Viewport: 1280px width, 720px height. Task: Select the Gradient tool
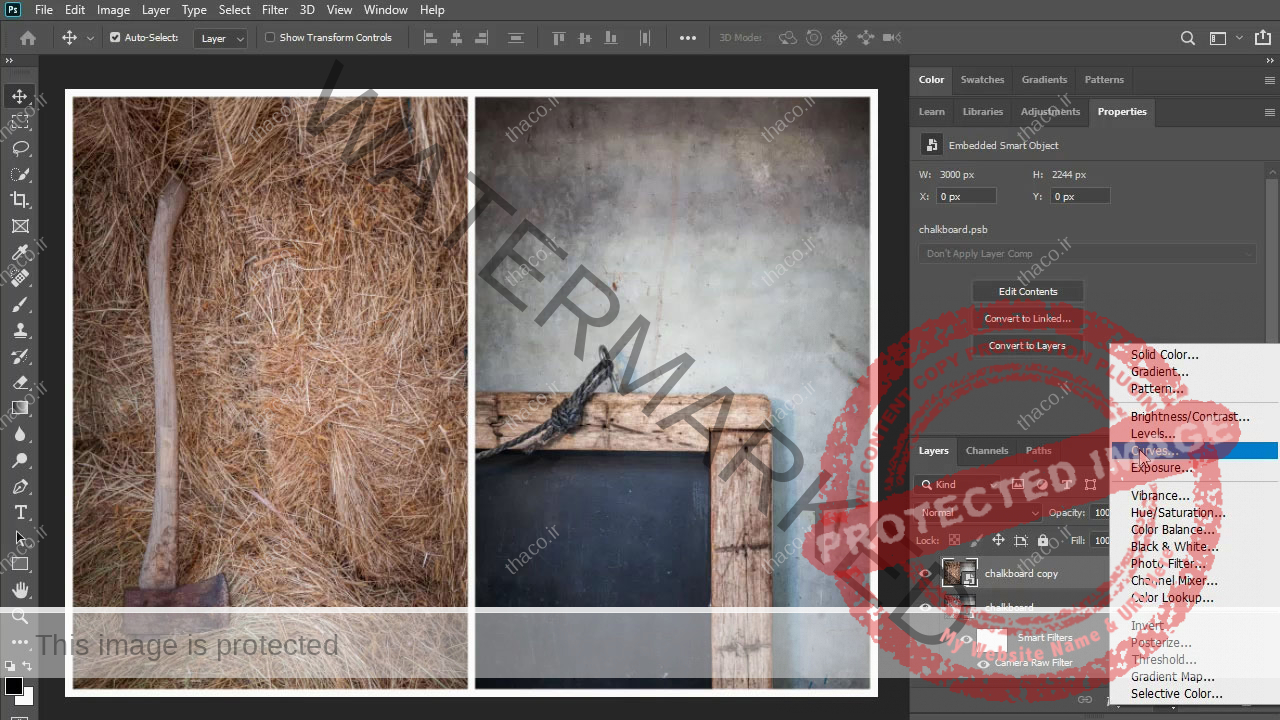pyautogui.click(x=20, y=409)
